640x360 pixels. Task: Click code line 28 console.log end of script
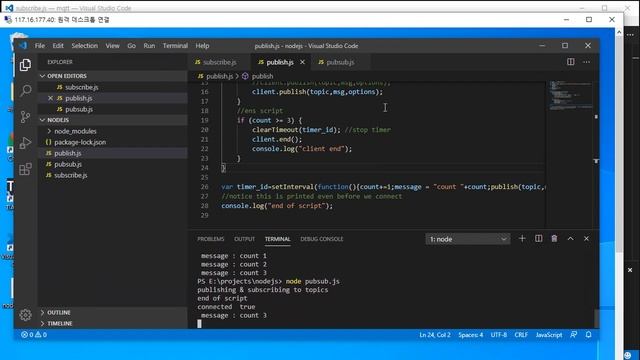click(277, 206)
